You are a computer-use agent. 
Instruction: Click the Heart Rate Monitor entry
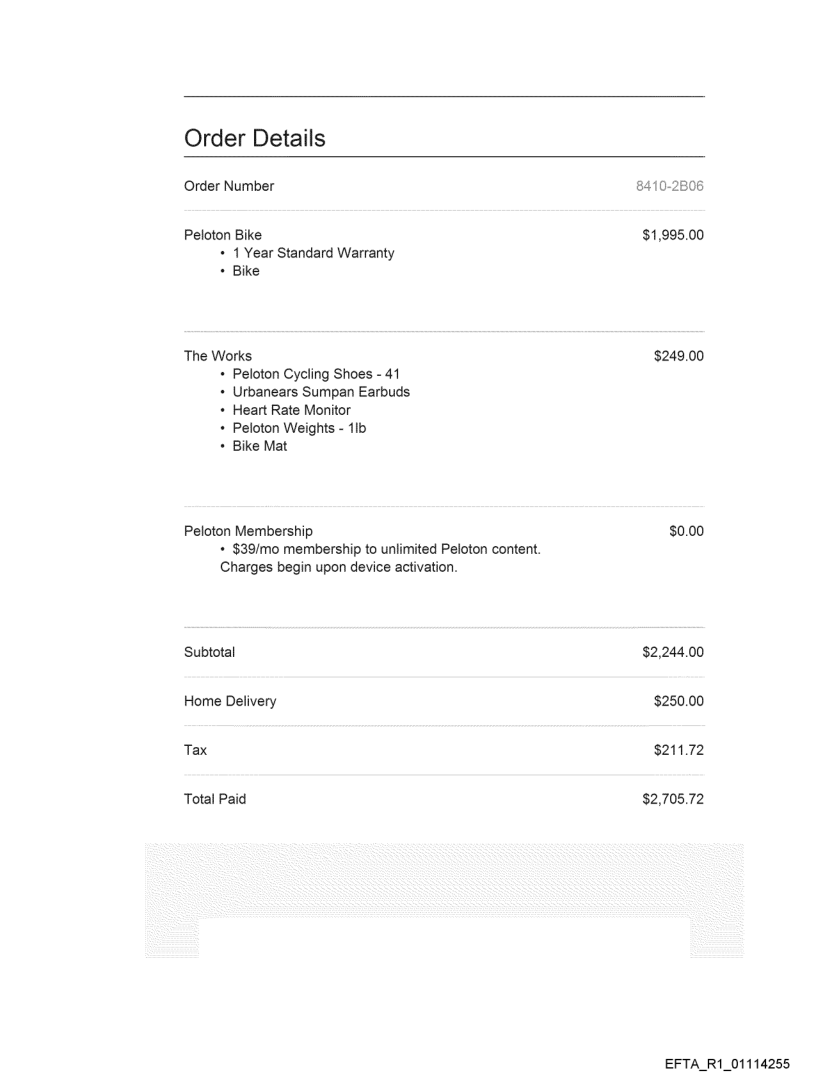pyautogui.click(x=291, y=410)
